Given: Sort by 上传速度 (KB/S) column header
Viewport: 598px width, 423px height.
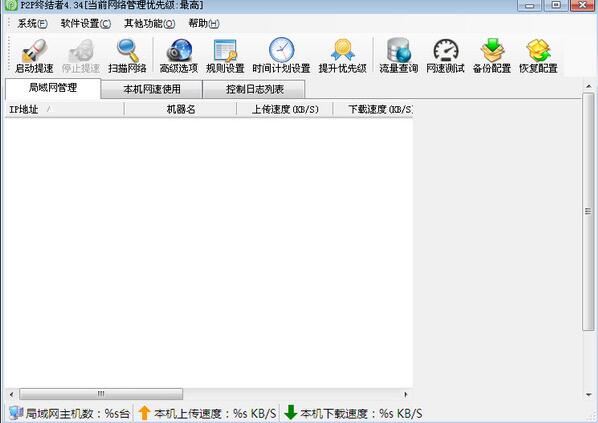Looking at the screenshot, I should [x=285, y=109].
